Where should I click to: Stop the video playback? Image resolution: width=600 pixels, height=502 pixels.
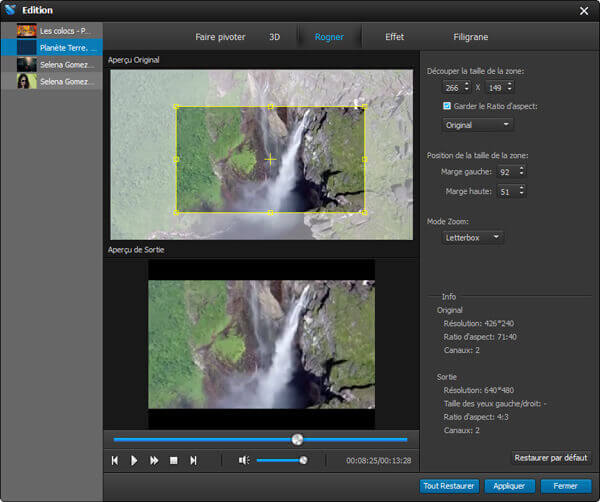click(173, 460)
